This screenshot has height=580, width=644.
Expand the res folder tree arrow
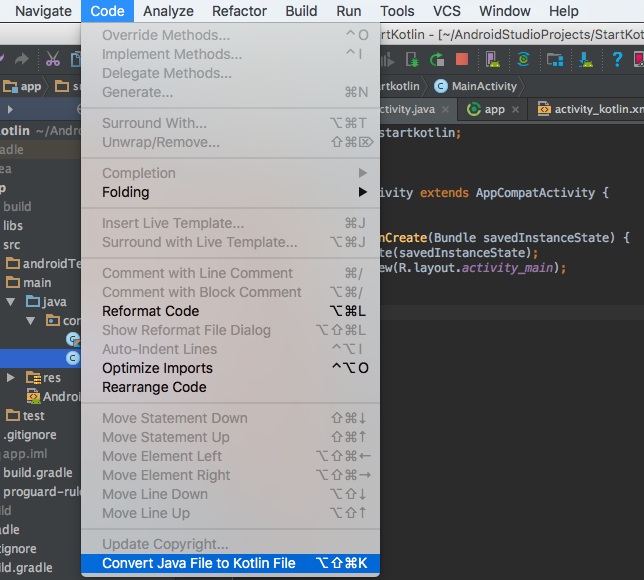(11, 377)
